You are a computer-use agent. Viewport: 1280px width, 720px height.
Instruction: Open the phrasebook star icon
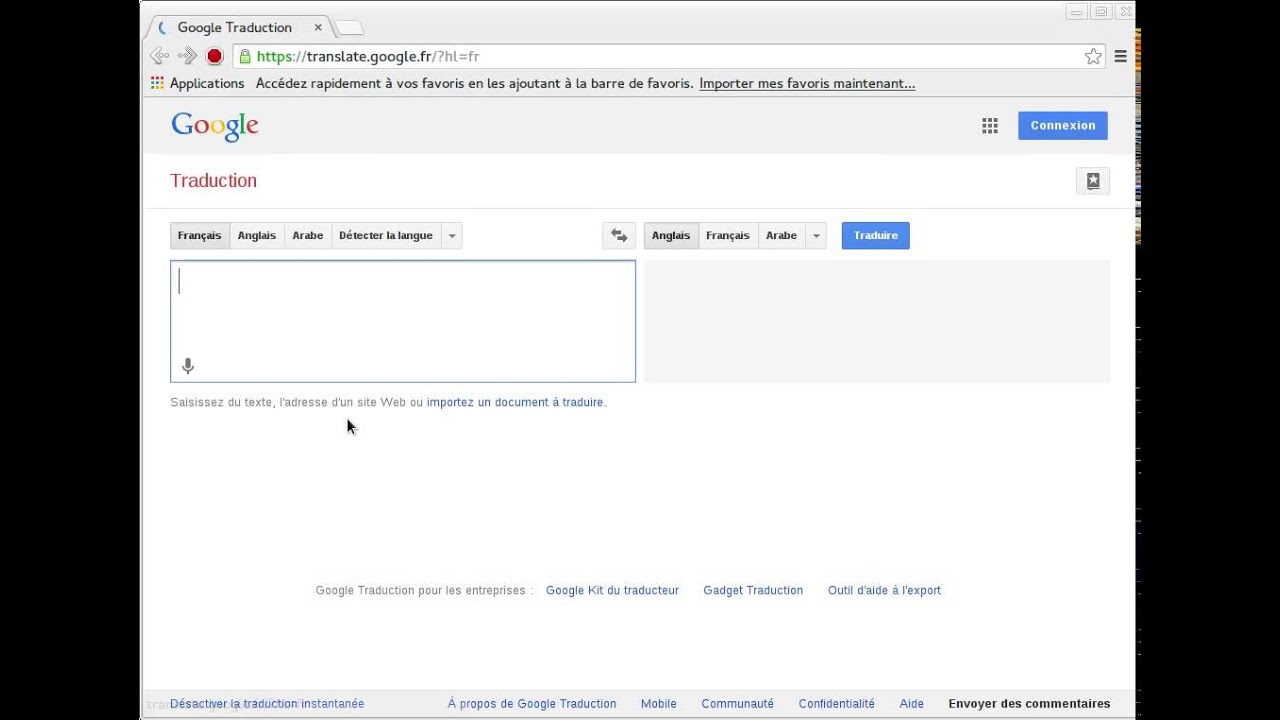click(x=1093, y=181)
